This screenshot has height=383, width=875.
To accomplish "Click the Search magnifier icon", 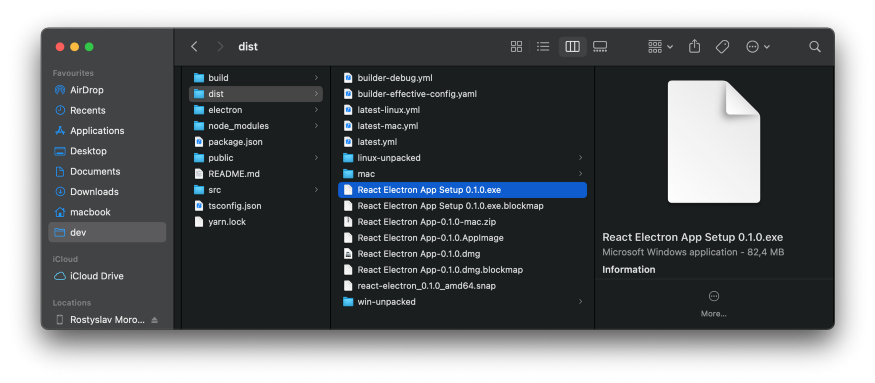I will pos(815,47).
